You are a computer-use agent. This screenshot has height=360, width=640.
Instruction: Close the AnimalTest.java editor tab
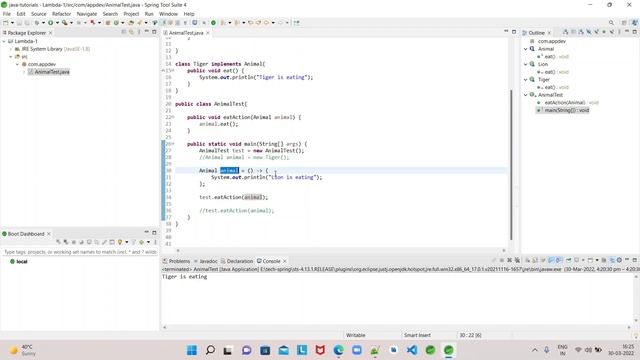click(208, 33)
